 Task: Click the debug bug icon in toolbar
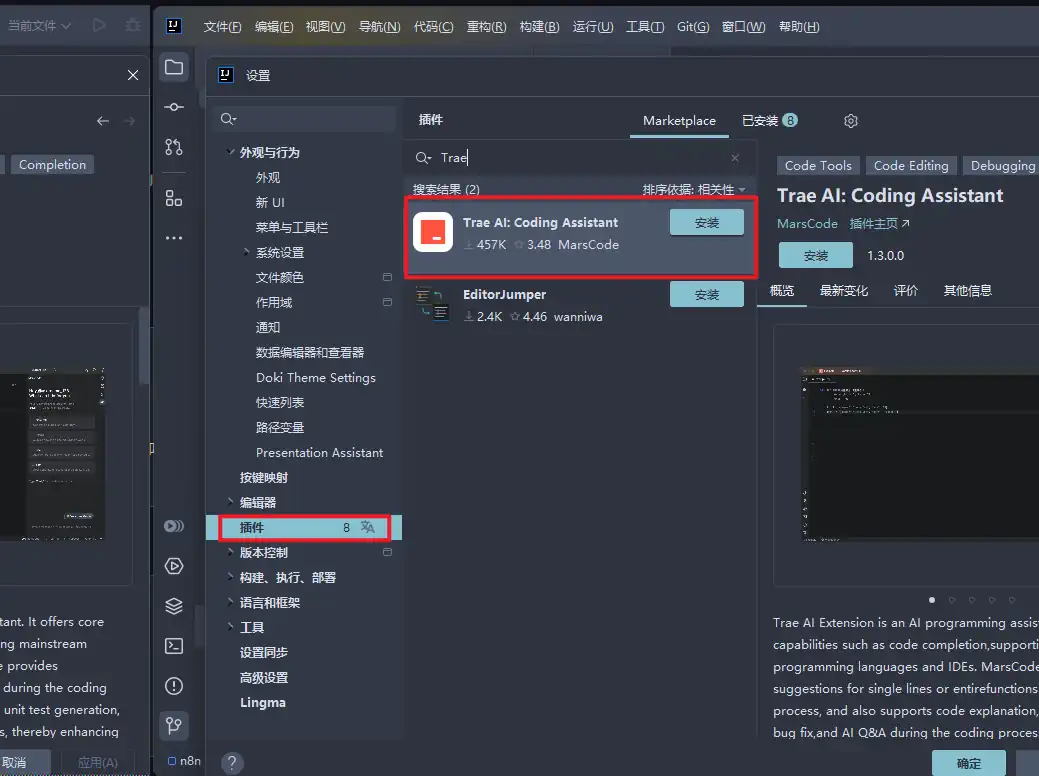[x=133, y=26]
